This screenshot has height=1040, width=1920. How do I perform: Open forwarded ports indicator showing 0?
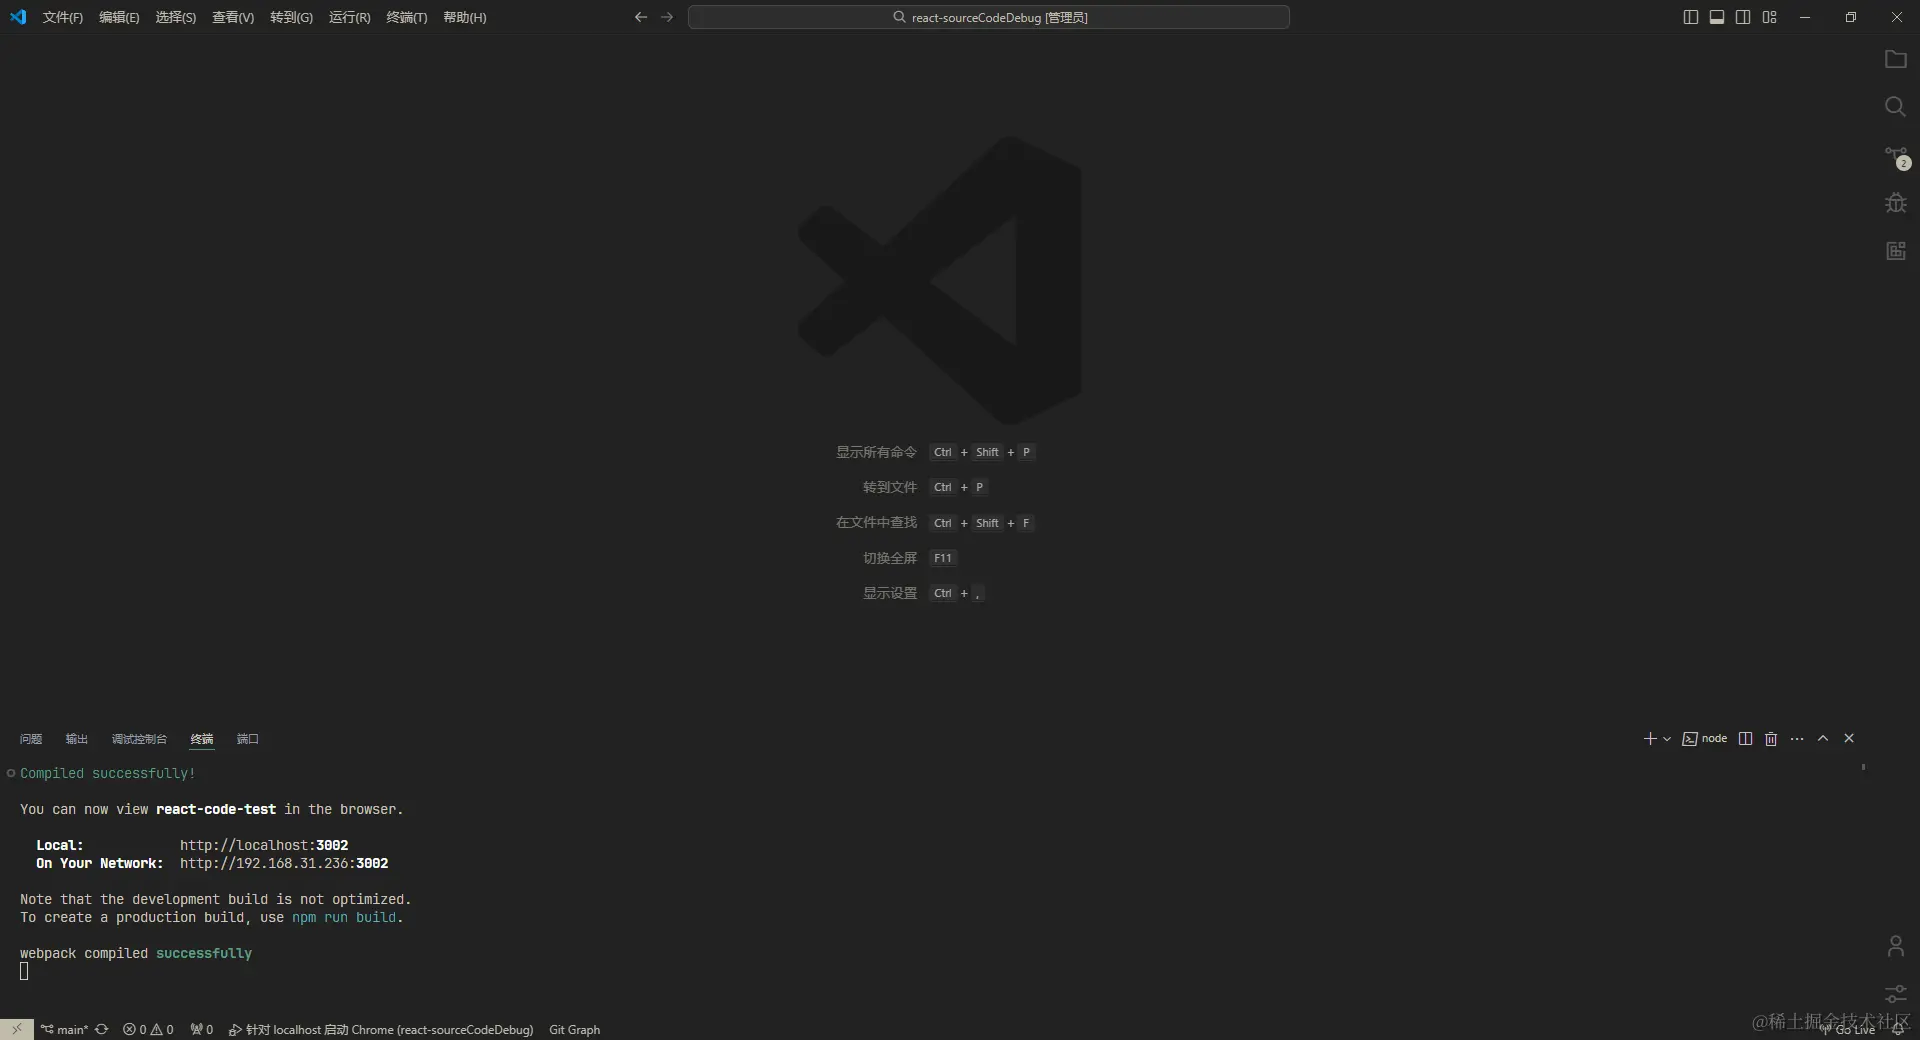202,1029
